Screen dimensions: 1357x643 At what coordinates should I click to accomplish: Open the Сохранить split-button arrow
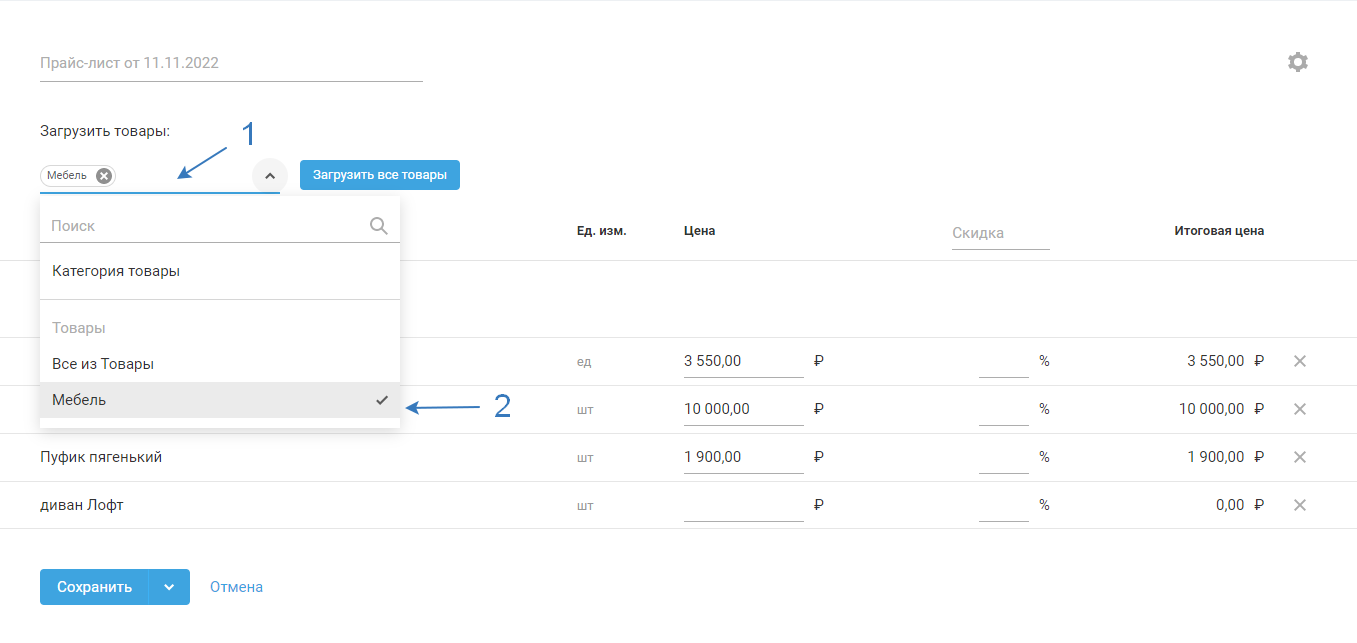coord(169,587)
